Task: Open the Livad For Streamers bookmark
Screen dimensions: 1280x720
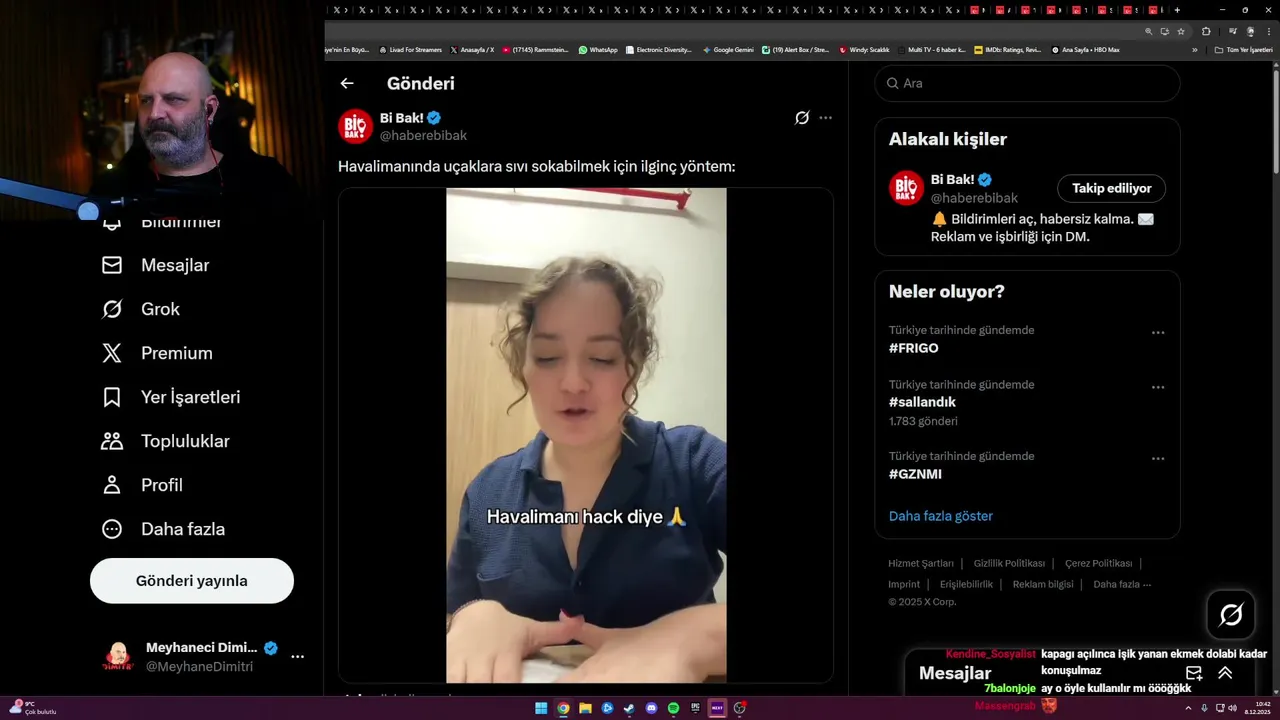Action: pyautogui.click(x=410, y=50)
